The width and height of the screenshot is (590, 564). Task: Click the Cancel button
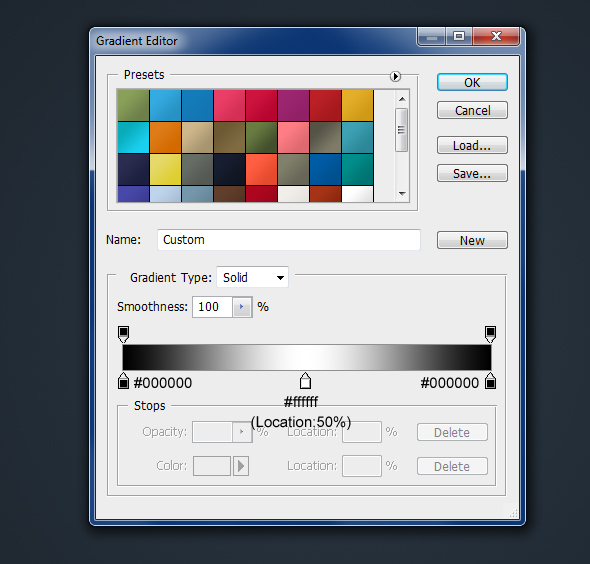(x=472, y=110)
